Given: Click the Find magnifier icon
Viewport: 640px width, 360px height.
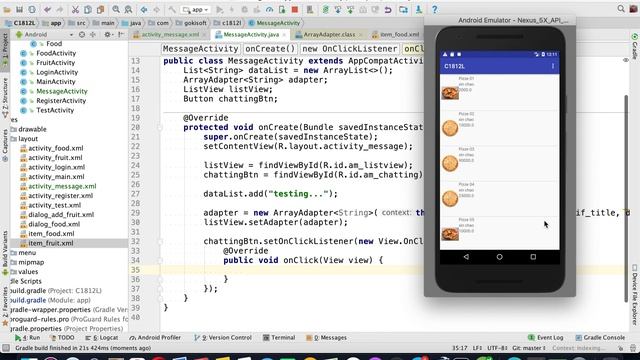Looking at the screenshot, I should (116, 9).
